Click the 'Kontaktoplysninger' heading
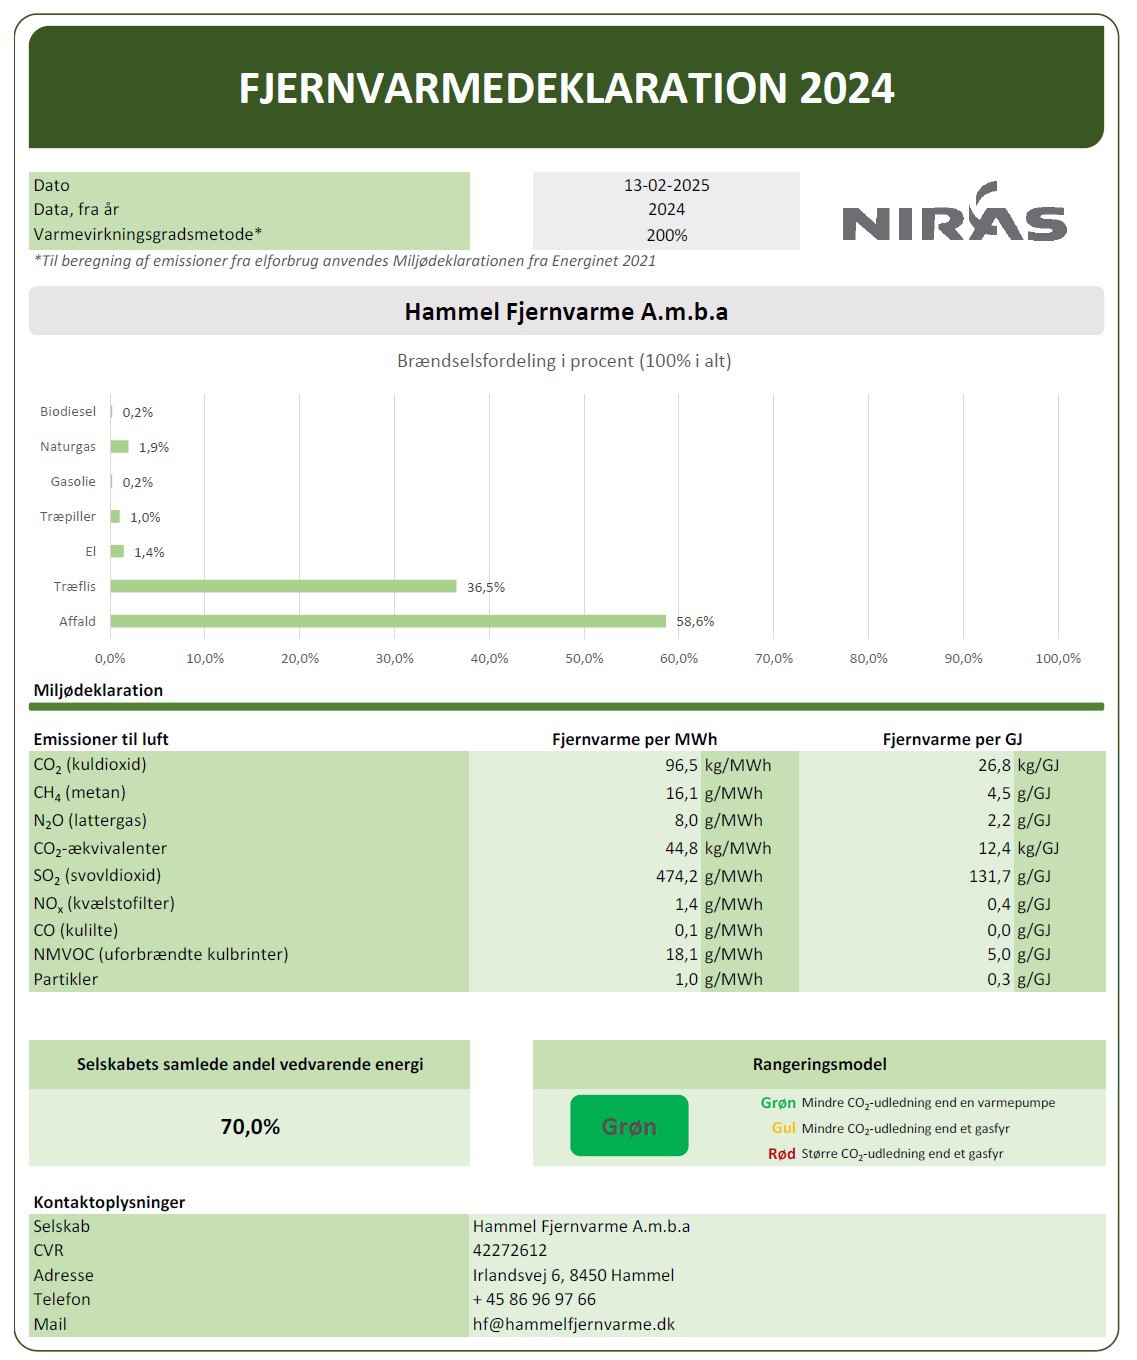The width and height of the screenshot is (1137, 1360). click(x=109, y=1202)
